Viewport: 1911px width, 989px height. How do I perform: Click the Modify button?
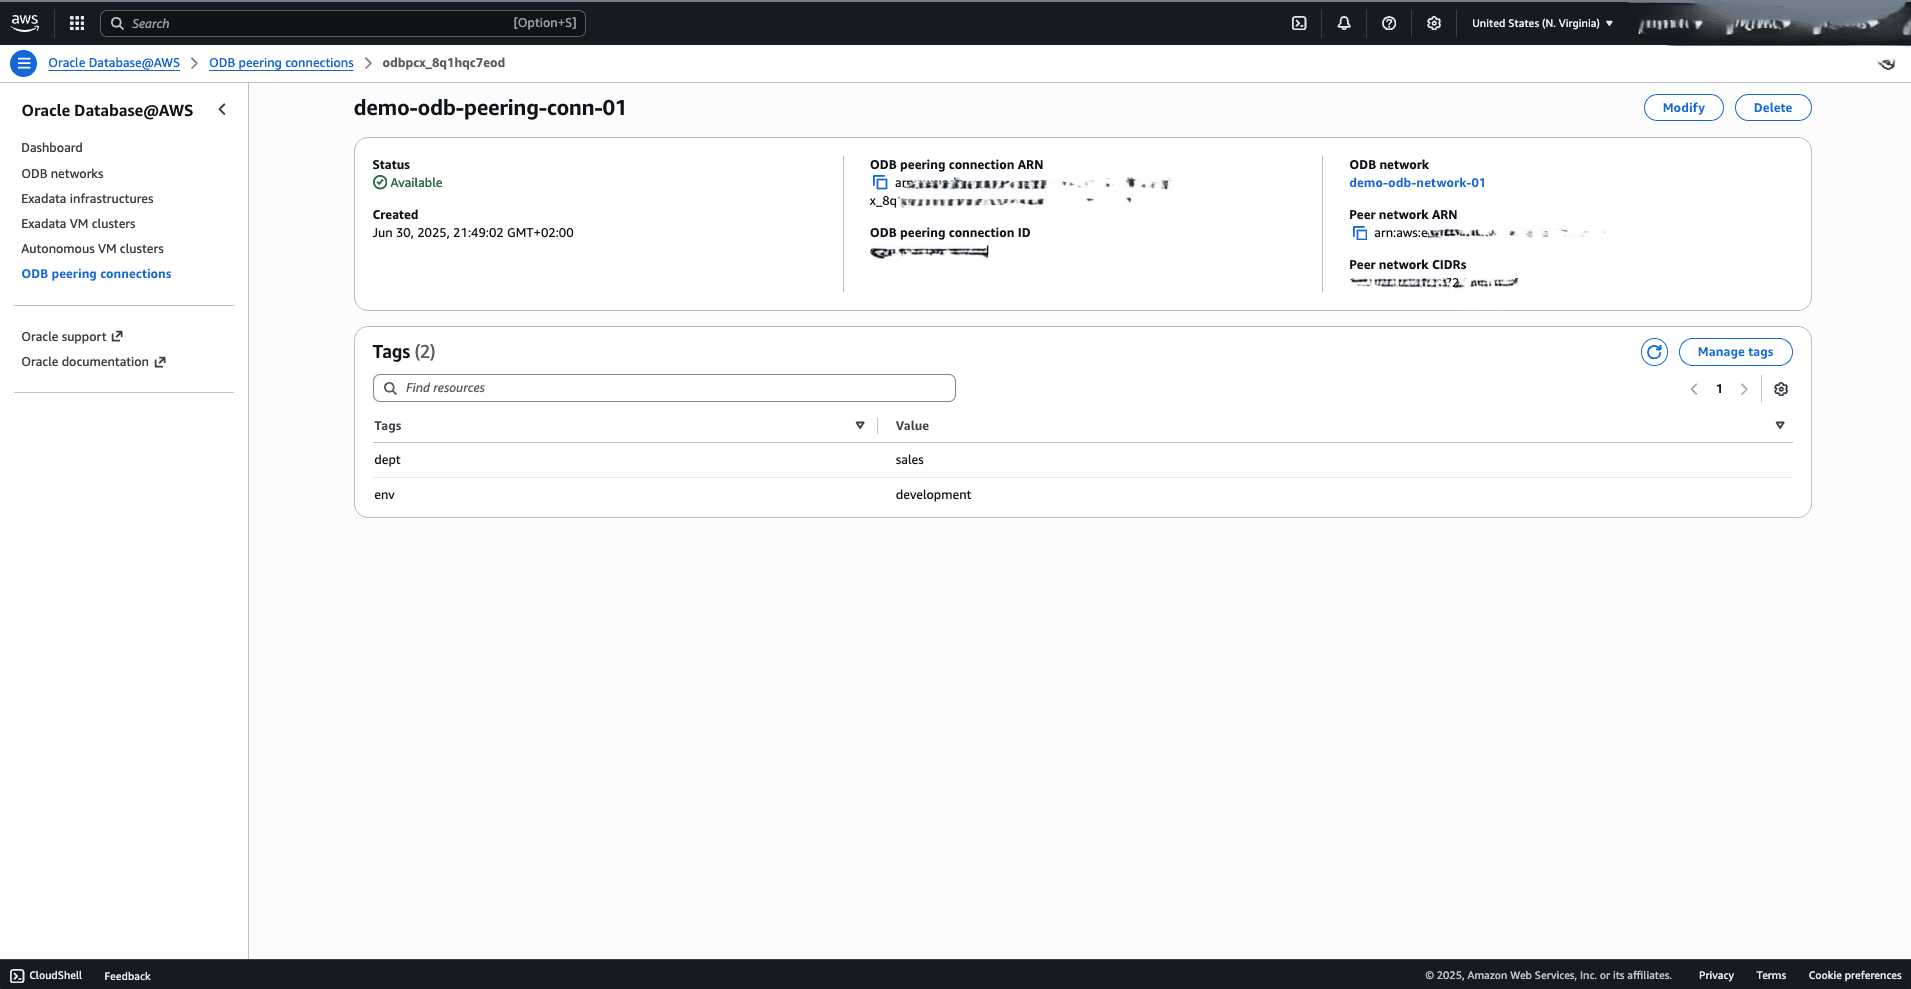click(x=1683, y=107)
